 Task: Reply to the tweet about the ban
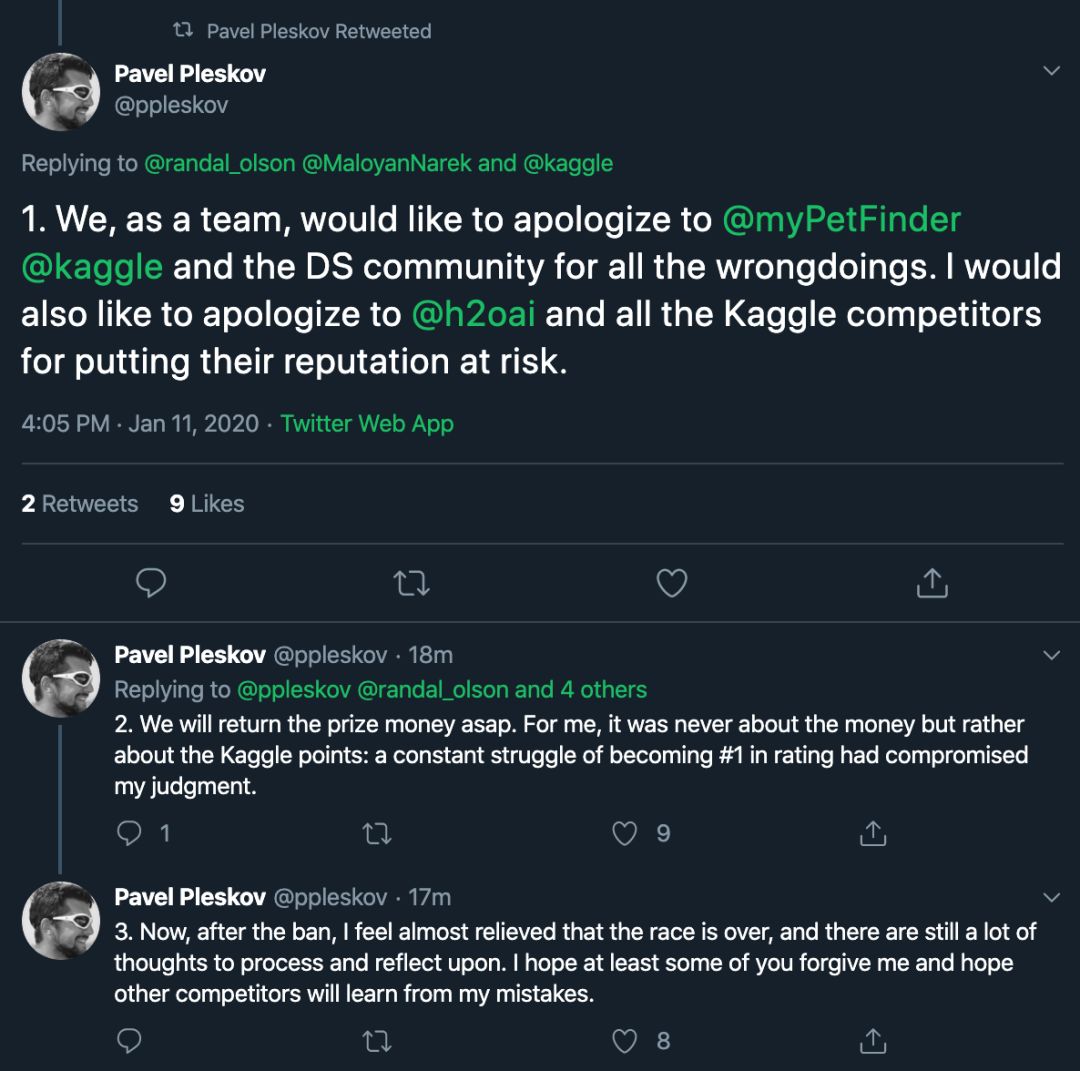point(130,1041)
